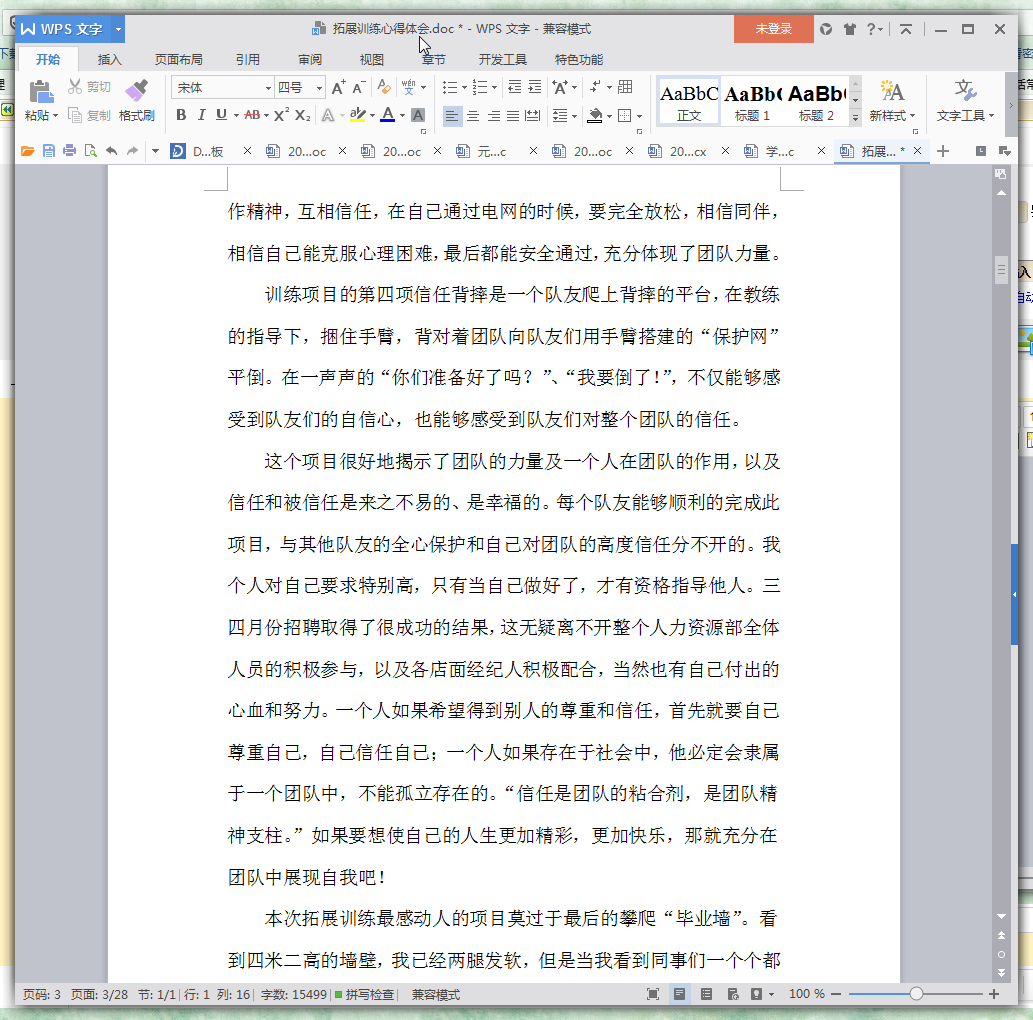The height and width of the screenshot is (1020, 1033).
Task: Open the 视图 ribbon tab
Action: (x=372, y=59)
